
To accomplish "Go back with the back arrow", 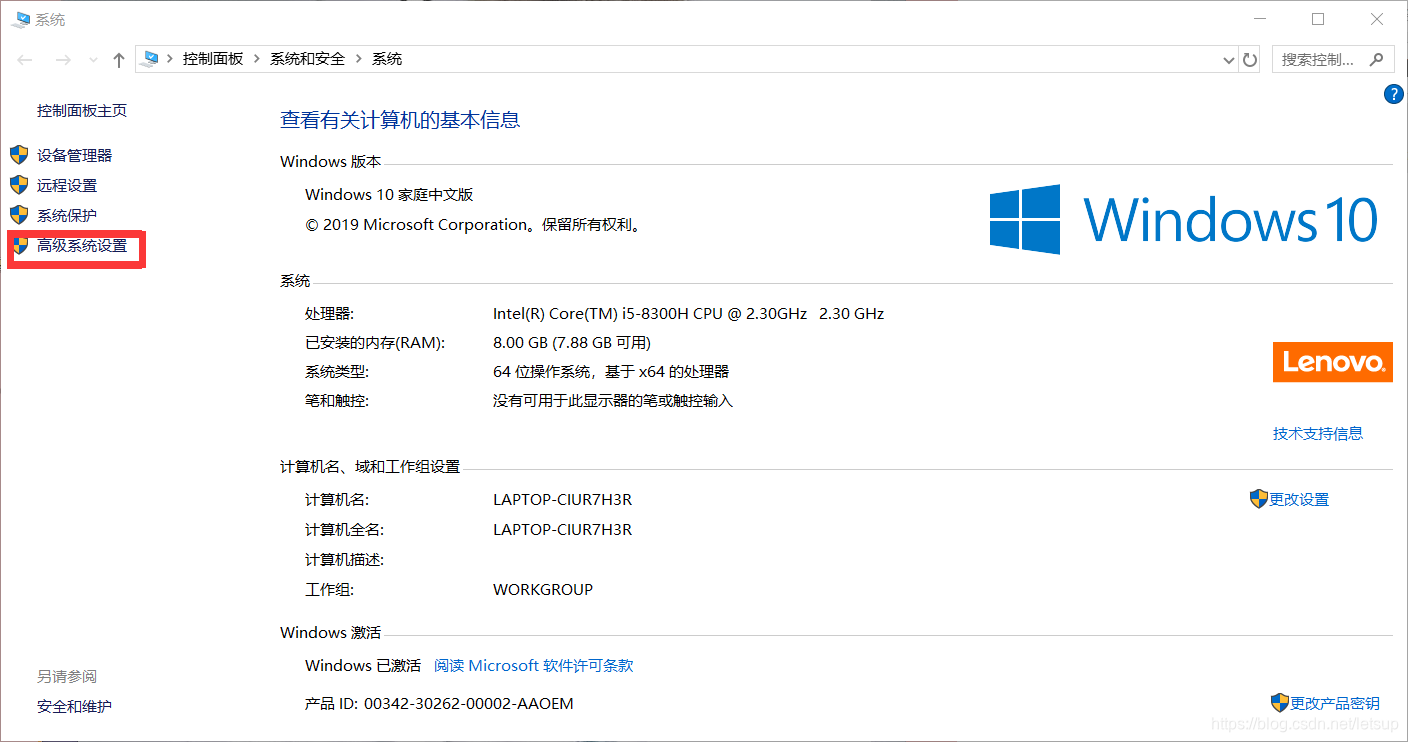I will click(x=25, y=60).
